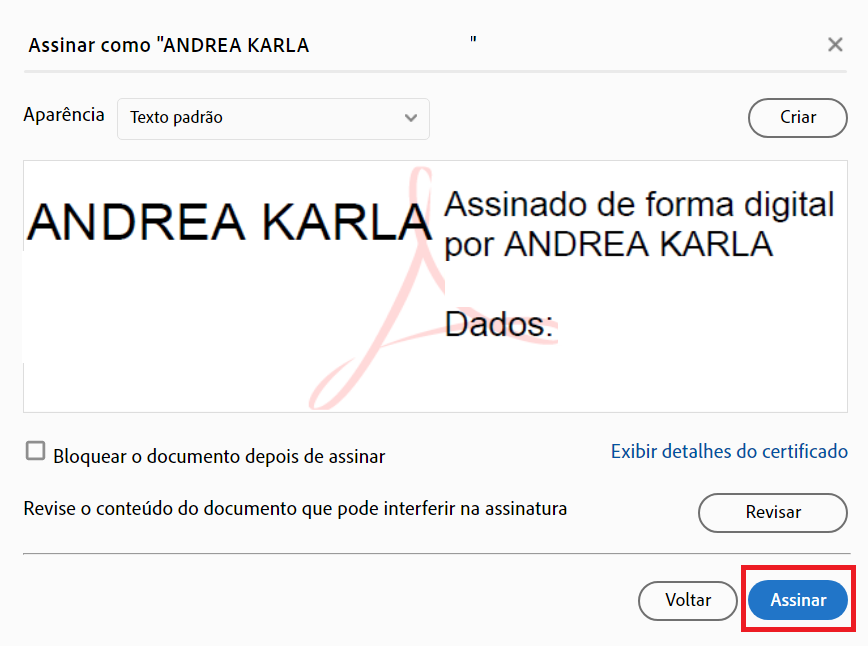This screenshot has width=868, height=646.
Task: Close the signing dialog with the X icon
Action: pos(835,44)
